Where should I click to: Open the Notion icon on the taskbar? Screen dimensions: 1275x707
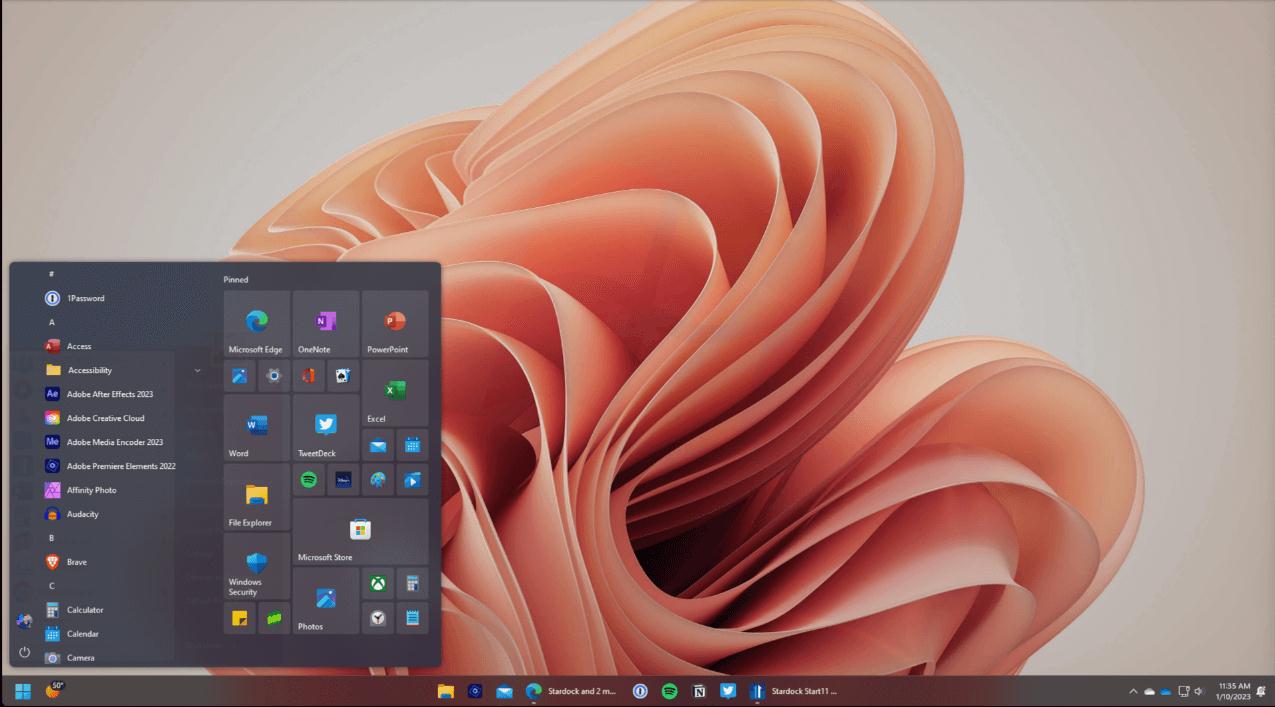[699, 691]
